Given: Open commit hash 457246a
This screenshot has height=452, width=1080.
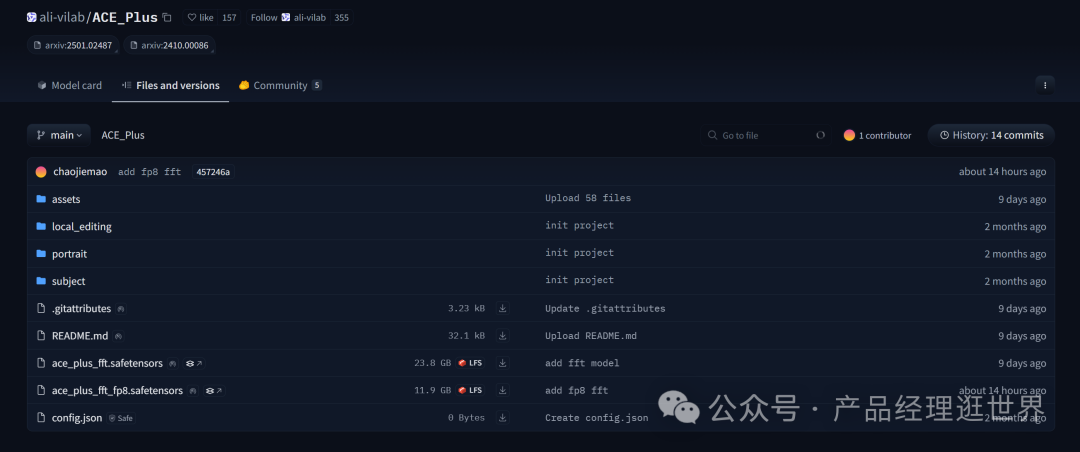Looking at the screenshot, I should (212, 172).
